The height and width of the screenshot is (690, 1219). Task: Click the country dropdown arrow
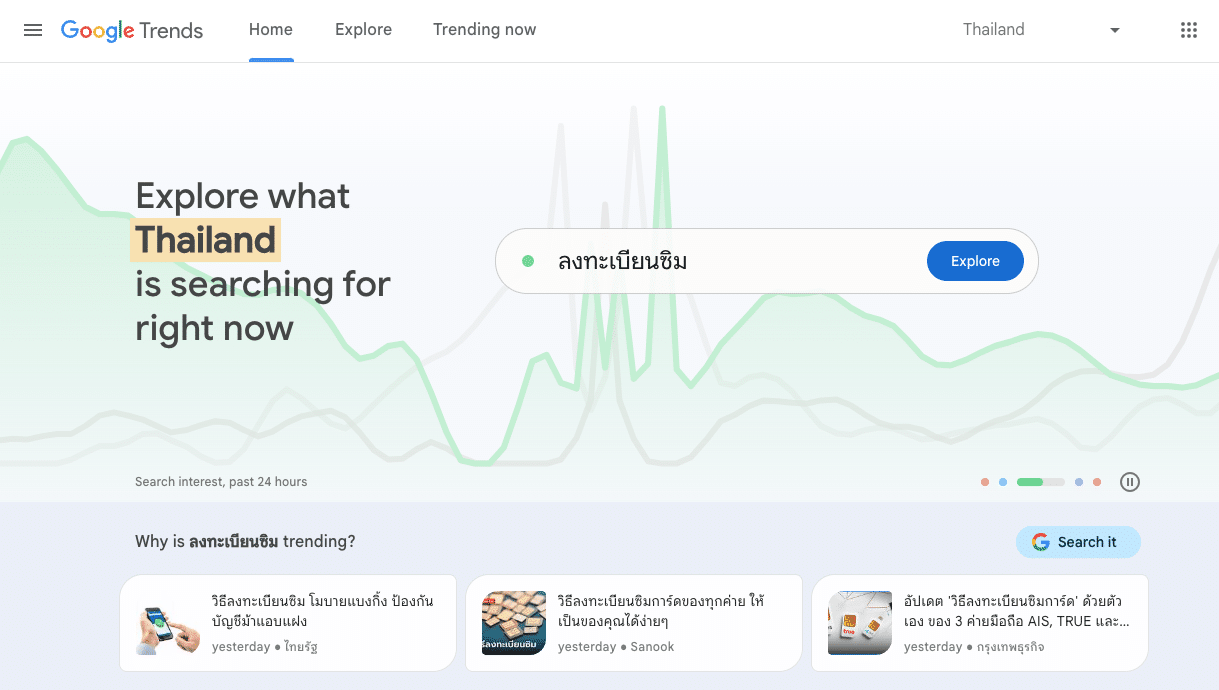click(x=1115, y=30)
